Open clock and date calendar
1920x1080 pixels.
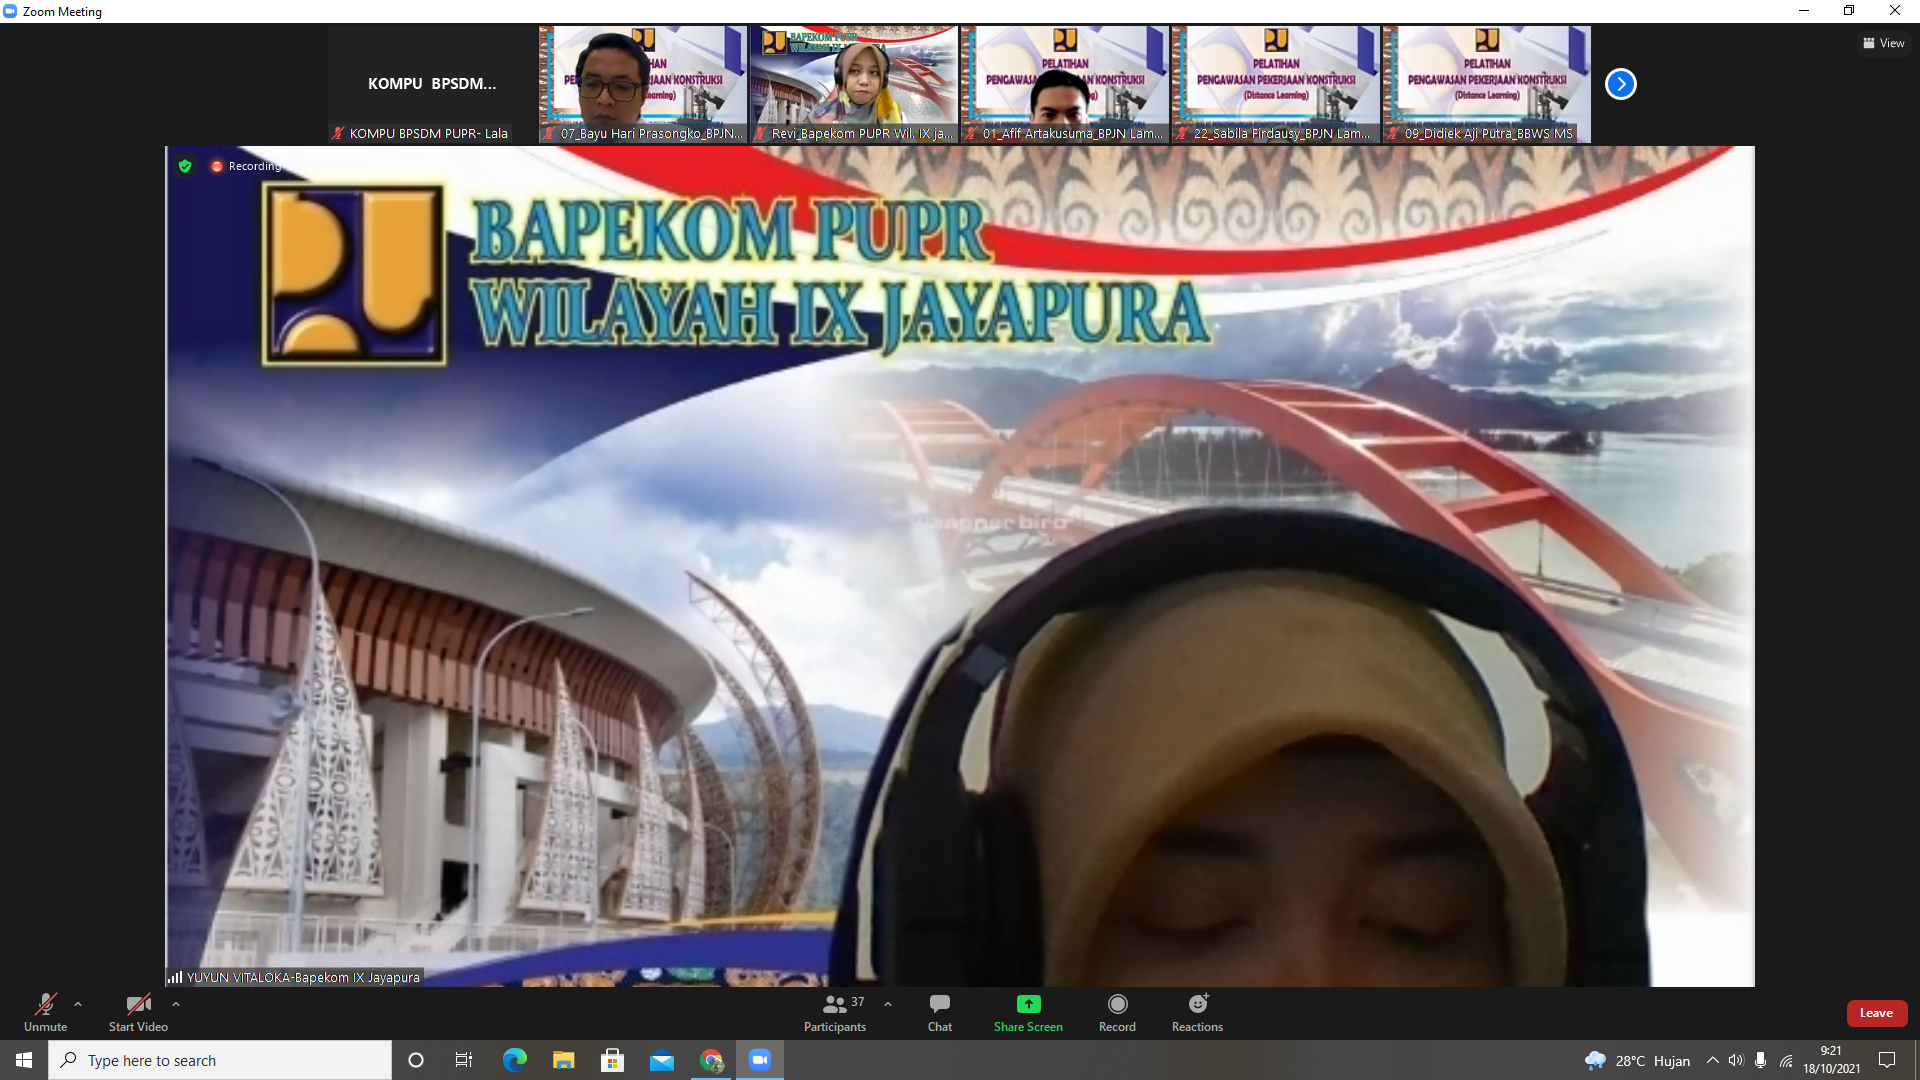pyautogui.click(x=1831, y=1060)
